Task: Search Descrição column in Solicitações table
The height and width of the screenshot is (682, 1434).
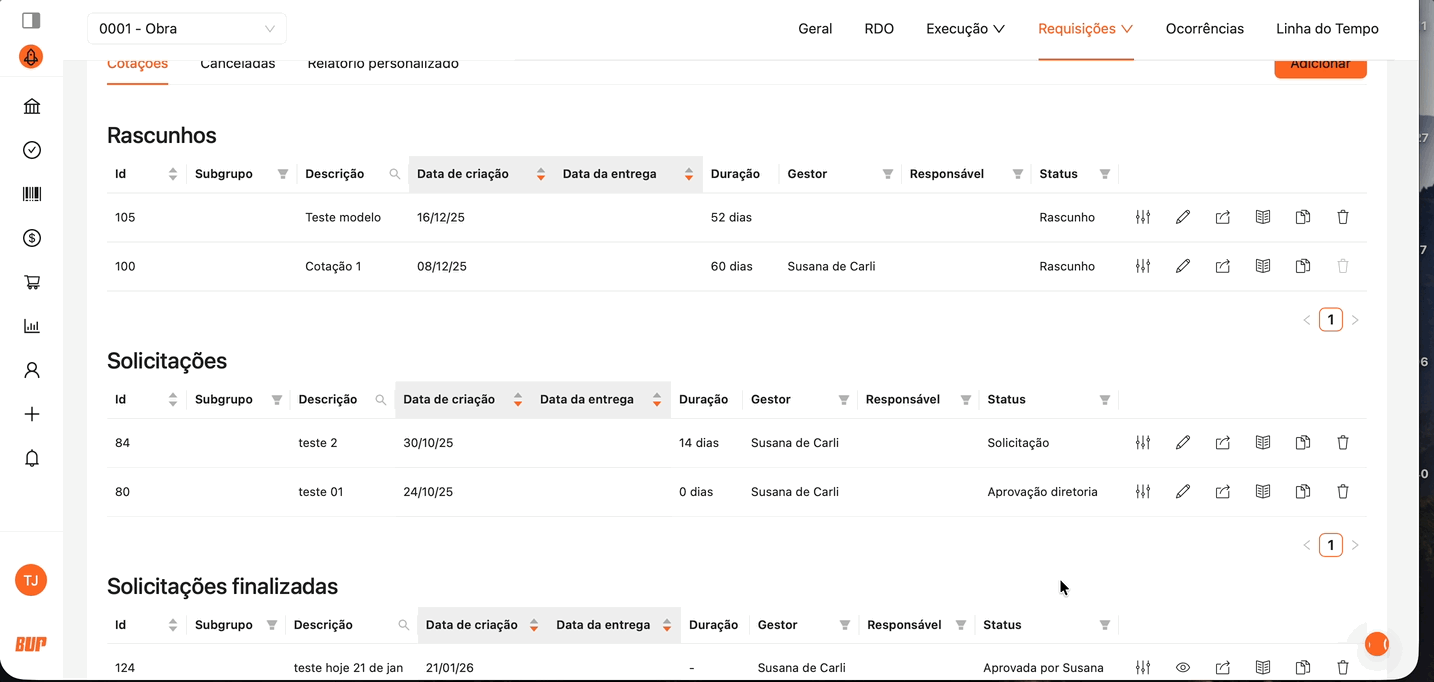Action: (381, 399)
